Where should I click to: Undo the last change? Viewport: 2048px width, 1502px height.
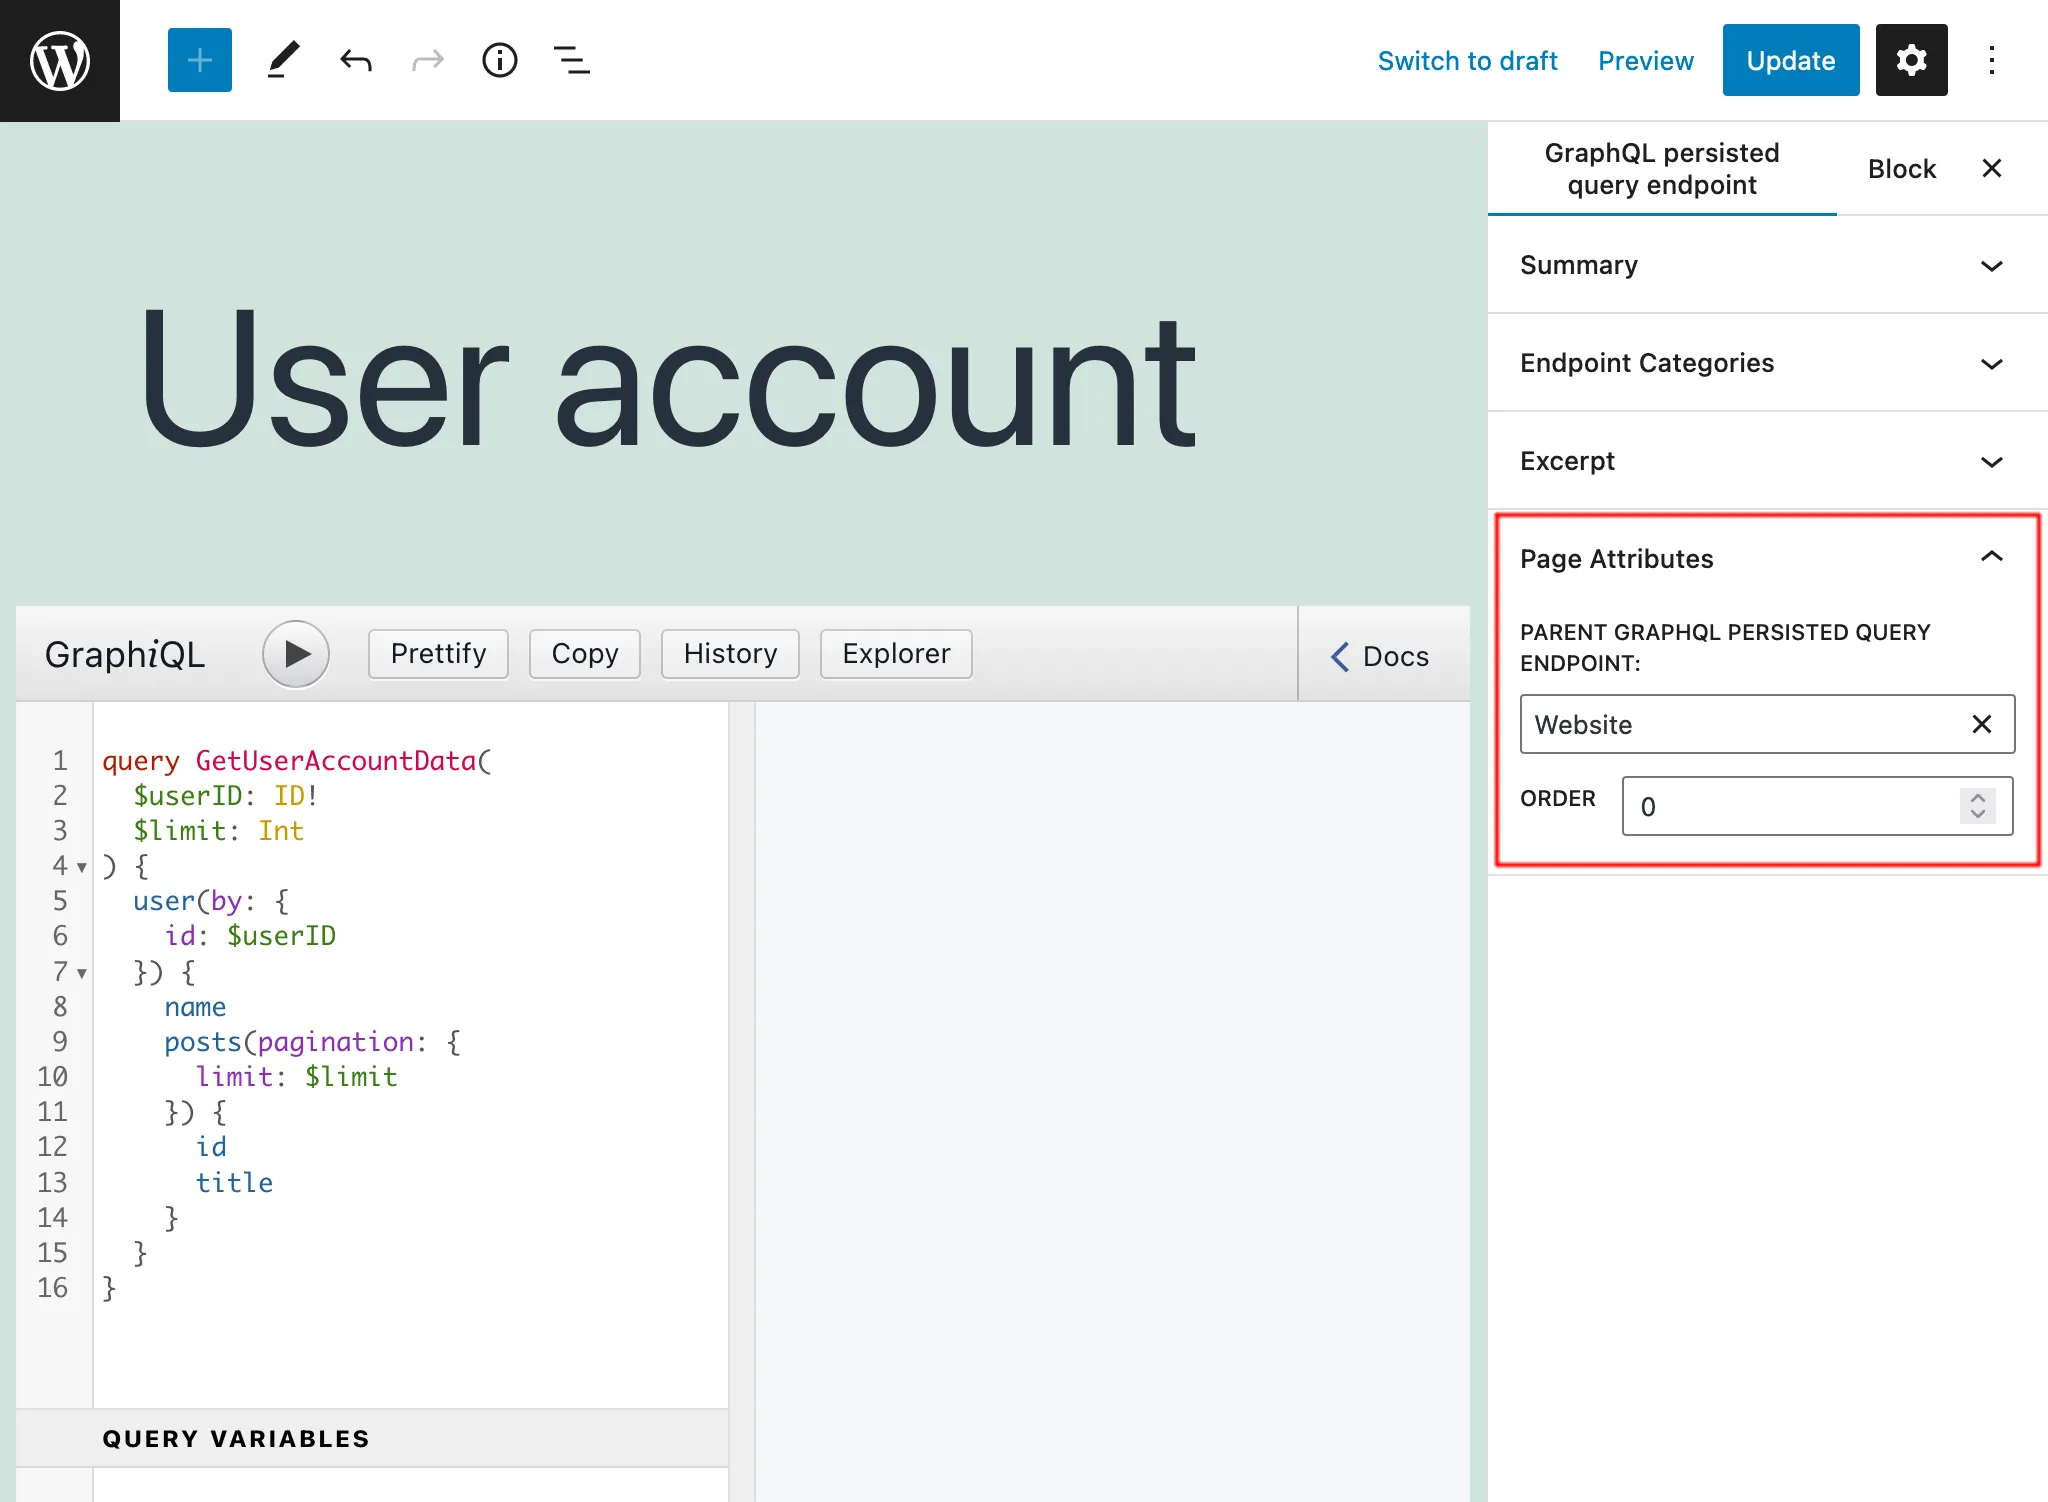[x=355, y=60]
